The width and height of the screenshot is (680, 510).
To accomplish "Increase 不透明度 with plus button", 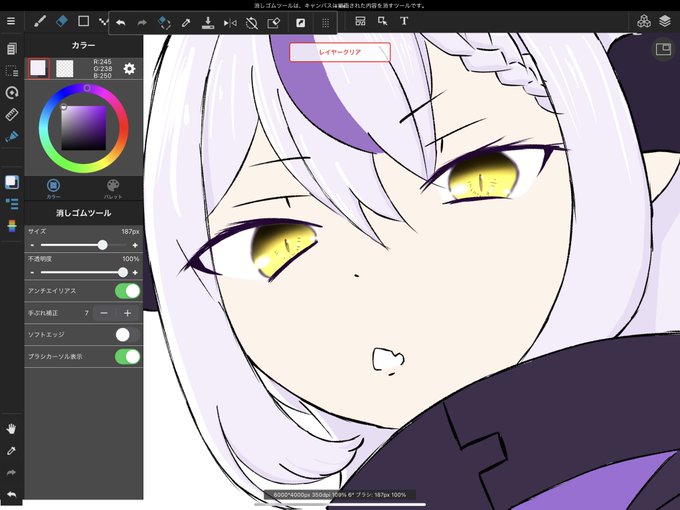I will click(x=135, y=272).
